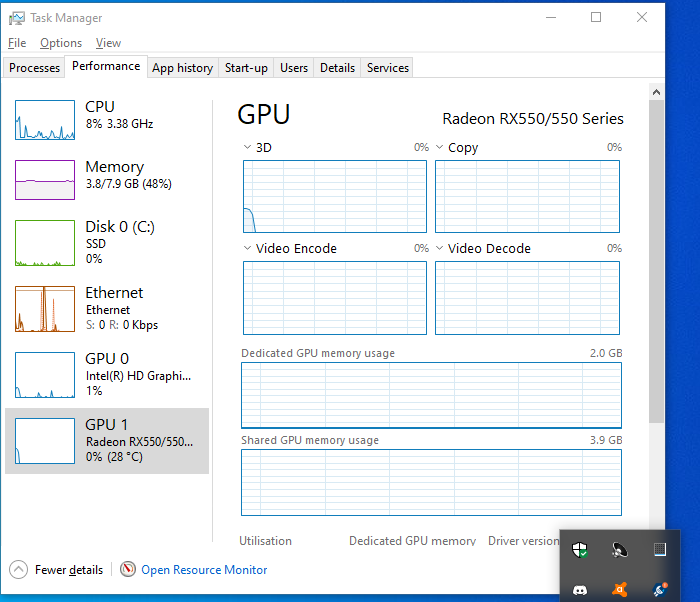Select the Ethernet thumbnail graph

pos(45,309)
